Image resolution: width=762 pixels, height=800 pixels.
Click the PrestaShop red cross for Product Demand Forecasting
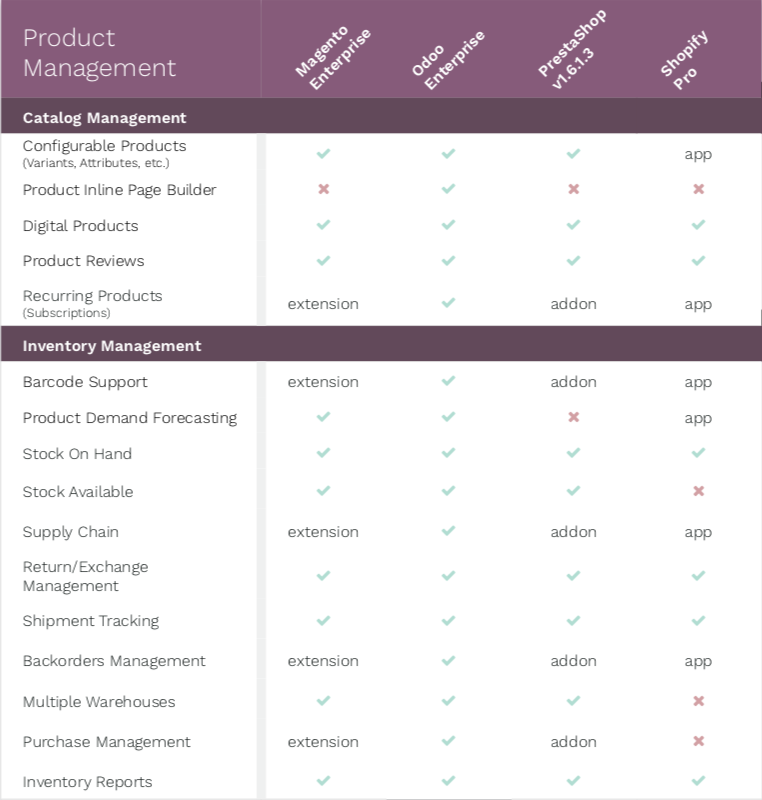pyautogui.click(x=573, y=417)
